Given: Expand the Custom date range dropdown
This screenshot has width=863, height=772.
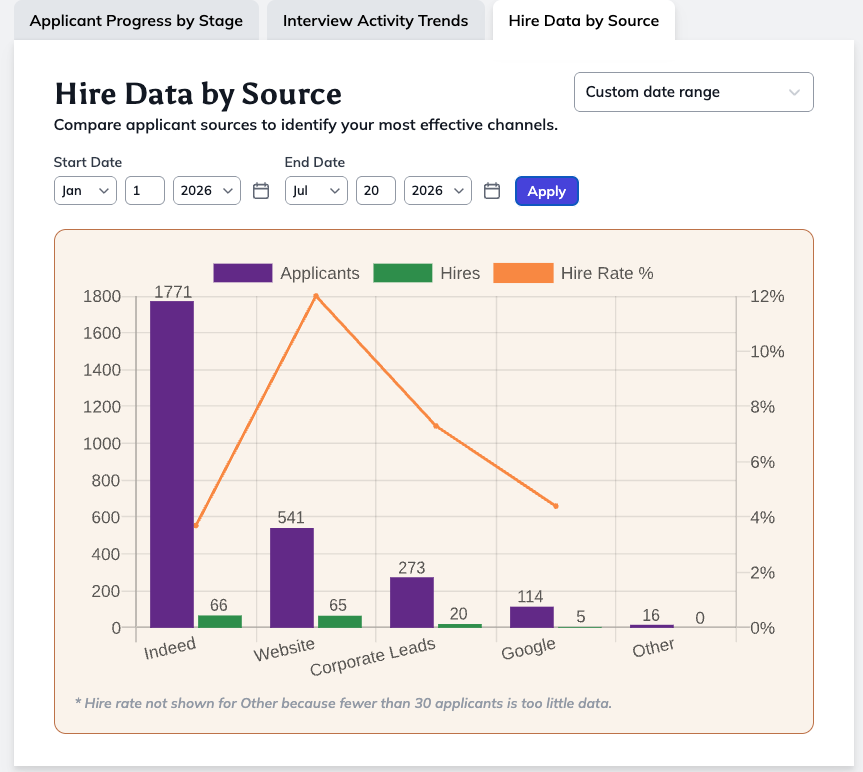Looking at the screenshot, I should (693, 92).
